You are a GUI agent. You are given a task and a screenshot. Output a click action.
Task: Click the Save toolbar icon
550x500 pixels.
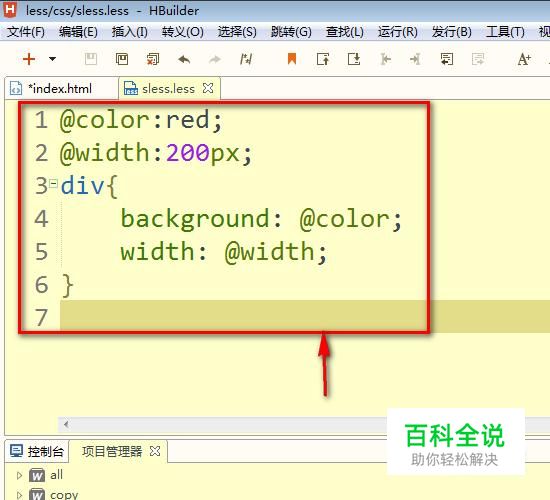pyautogui.click(x=91, y=59)
